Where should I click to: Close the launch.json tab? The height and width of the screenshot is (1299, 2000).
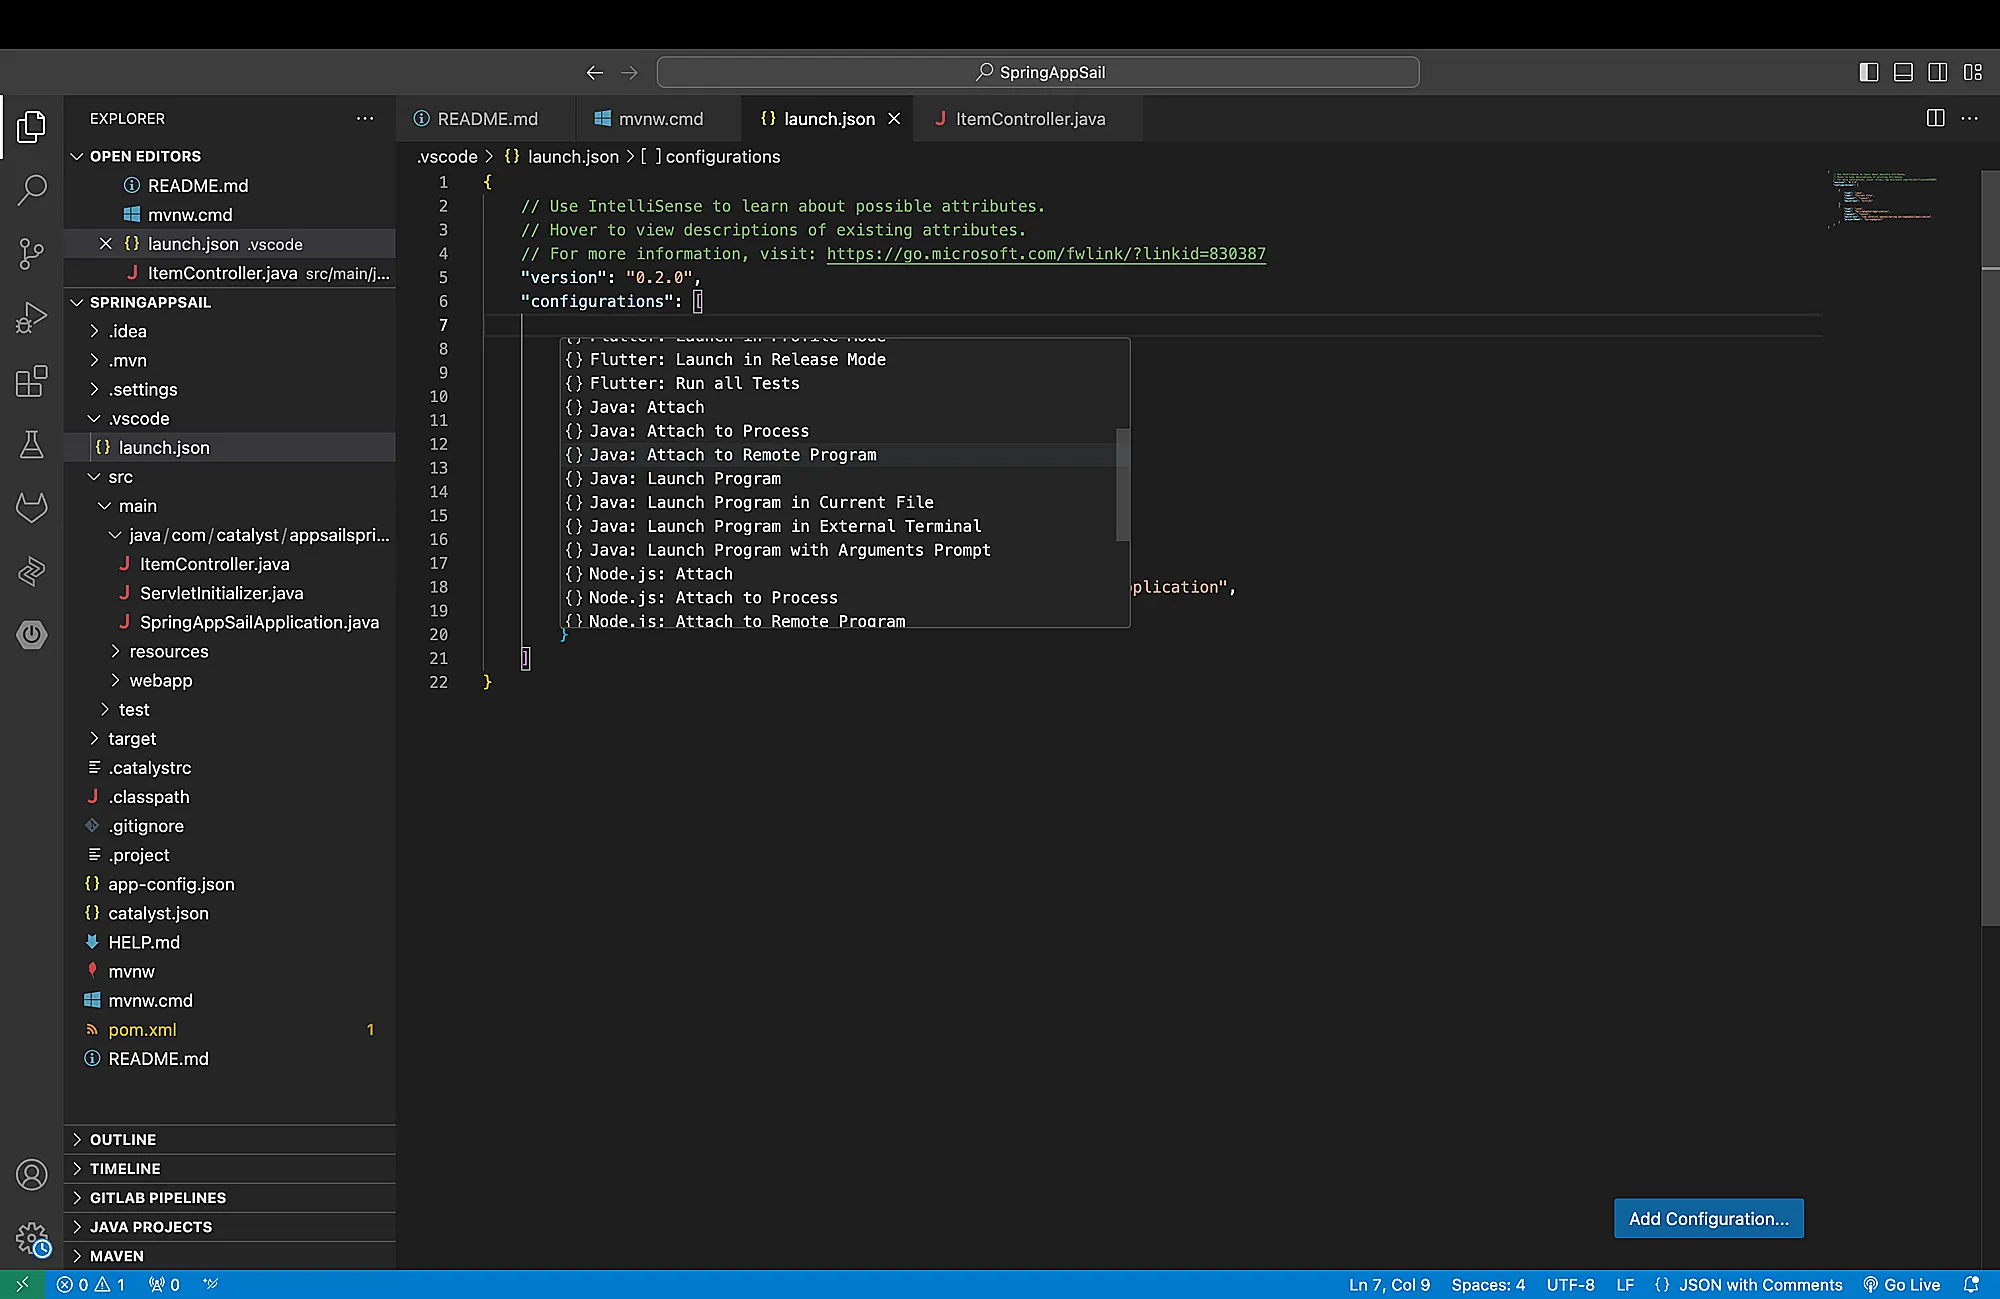(894, 118)
